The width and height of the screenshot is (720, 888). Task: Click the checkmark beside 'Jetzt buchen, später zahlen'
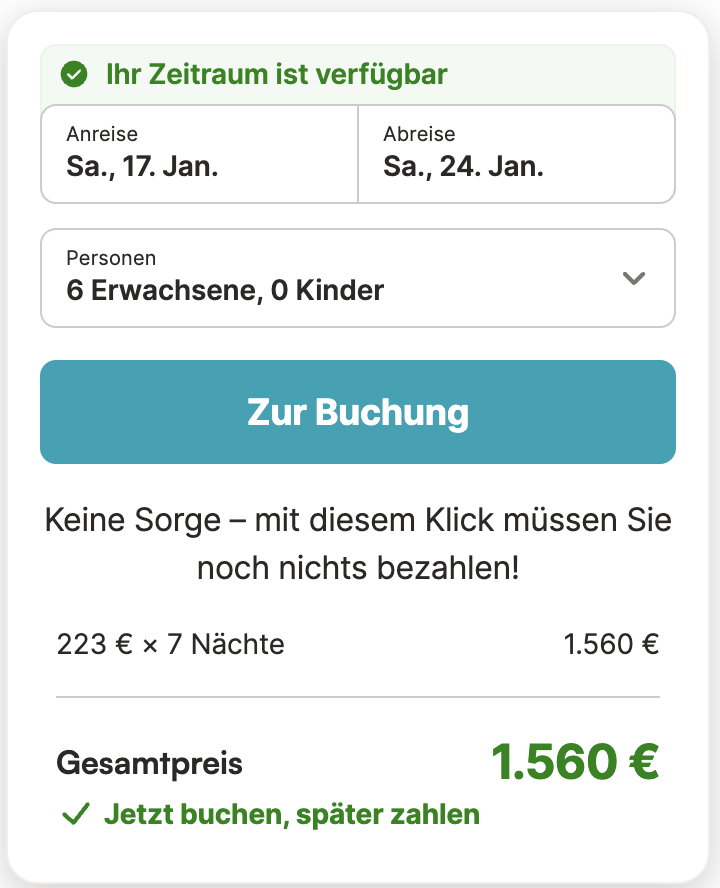[76, 815]
